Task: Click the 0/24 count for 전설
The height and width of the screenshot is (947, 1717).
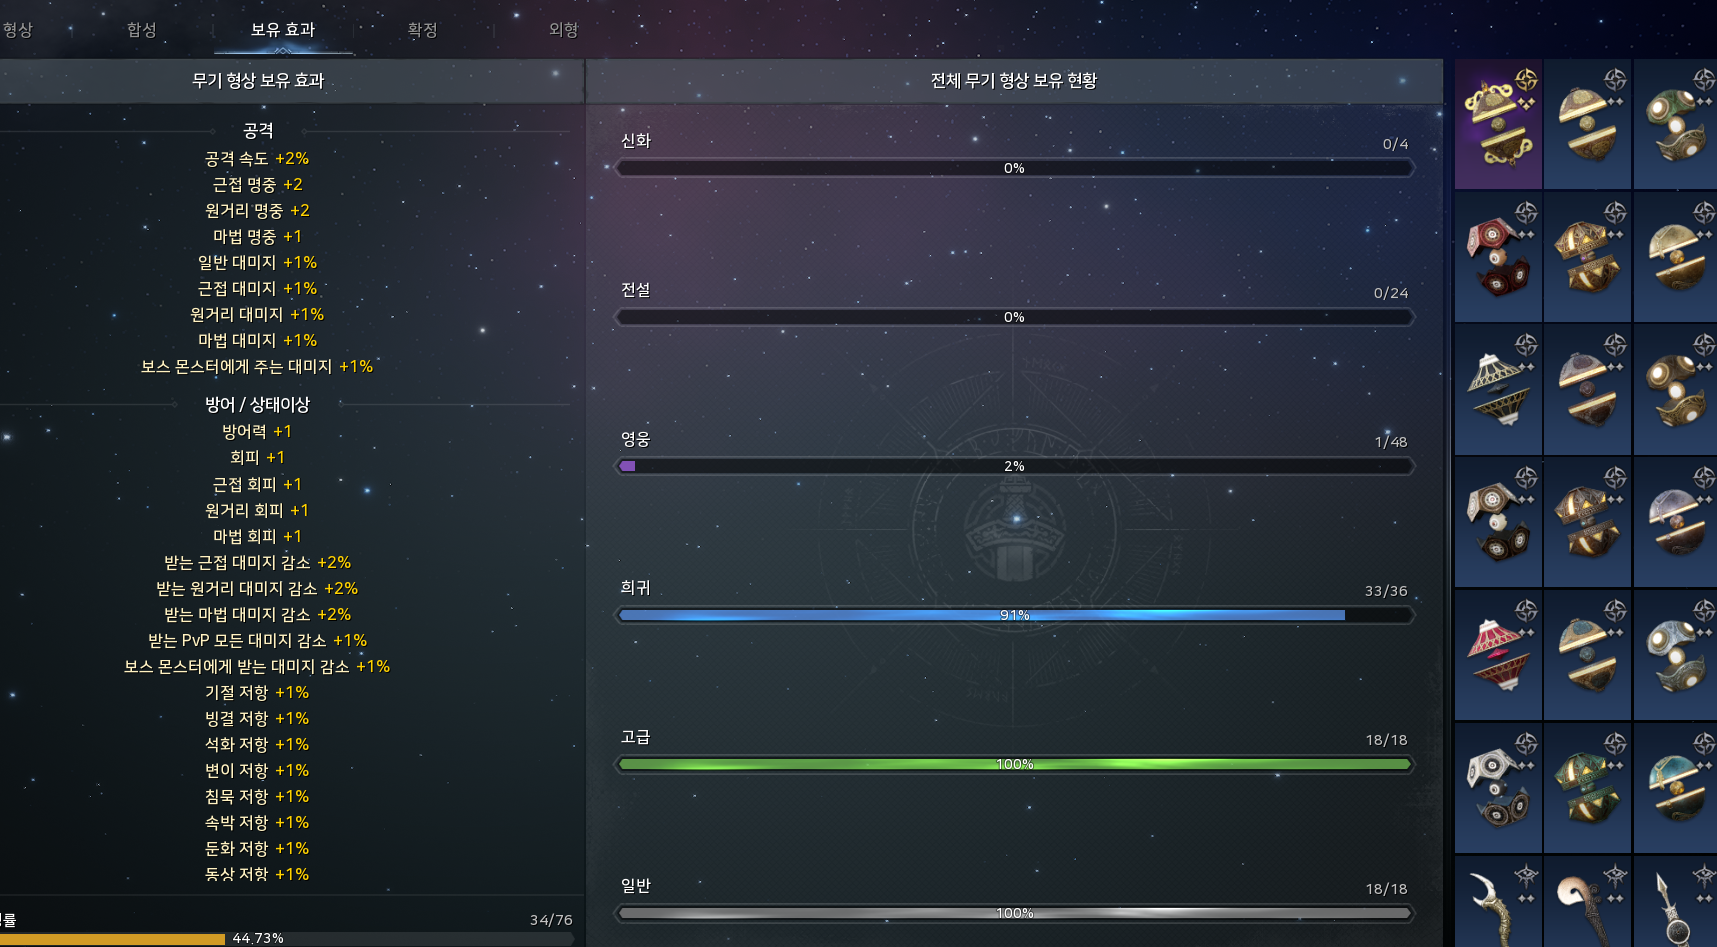Action: point(1391,293)
